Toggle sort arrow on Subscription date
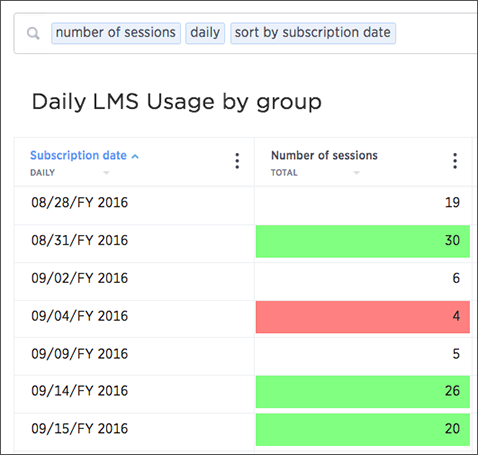The height and width of the screenshot is (455, 478). point(135,156)
